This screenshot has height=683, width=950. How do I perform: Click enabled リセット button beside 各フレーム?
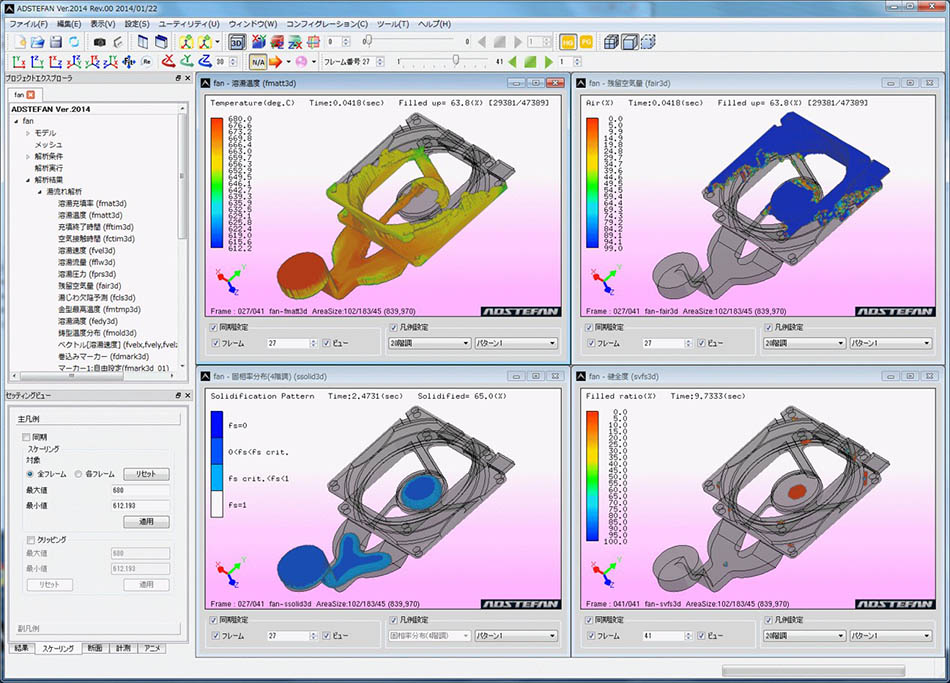pos(146,474)
